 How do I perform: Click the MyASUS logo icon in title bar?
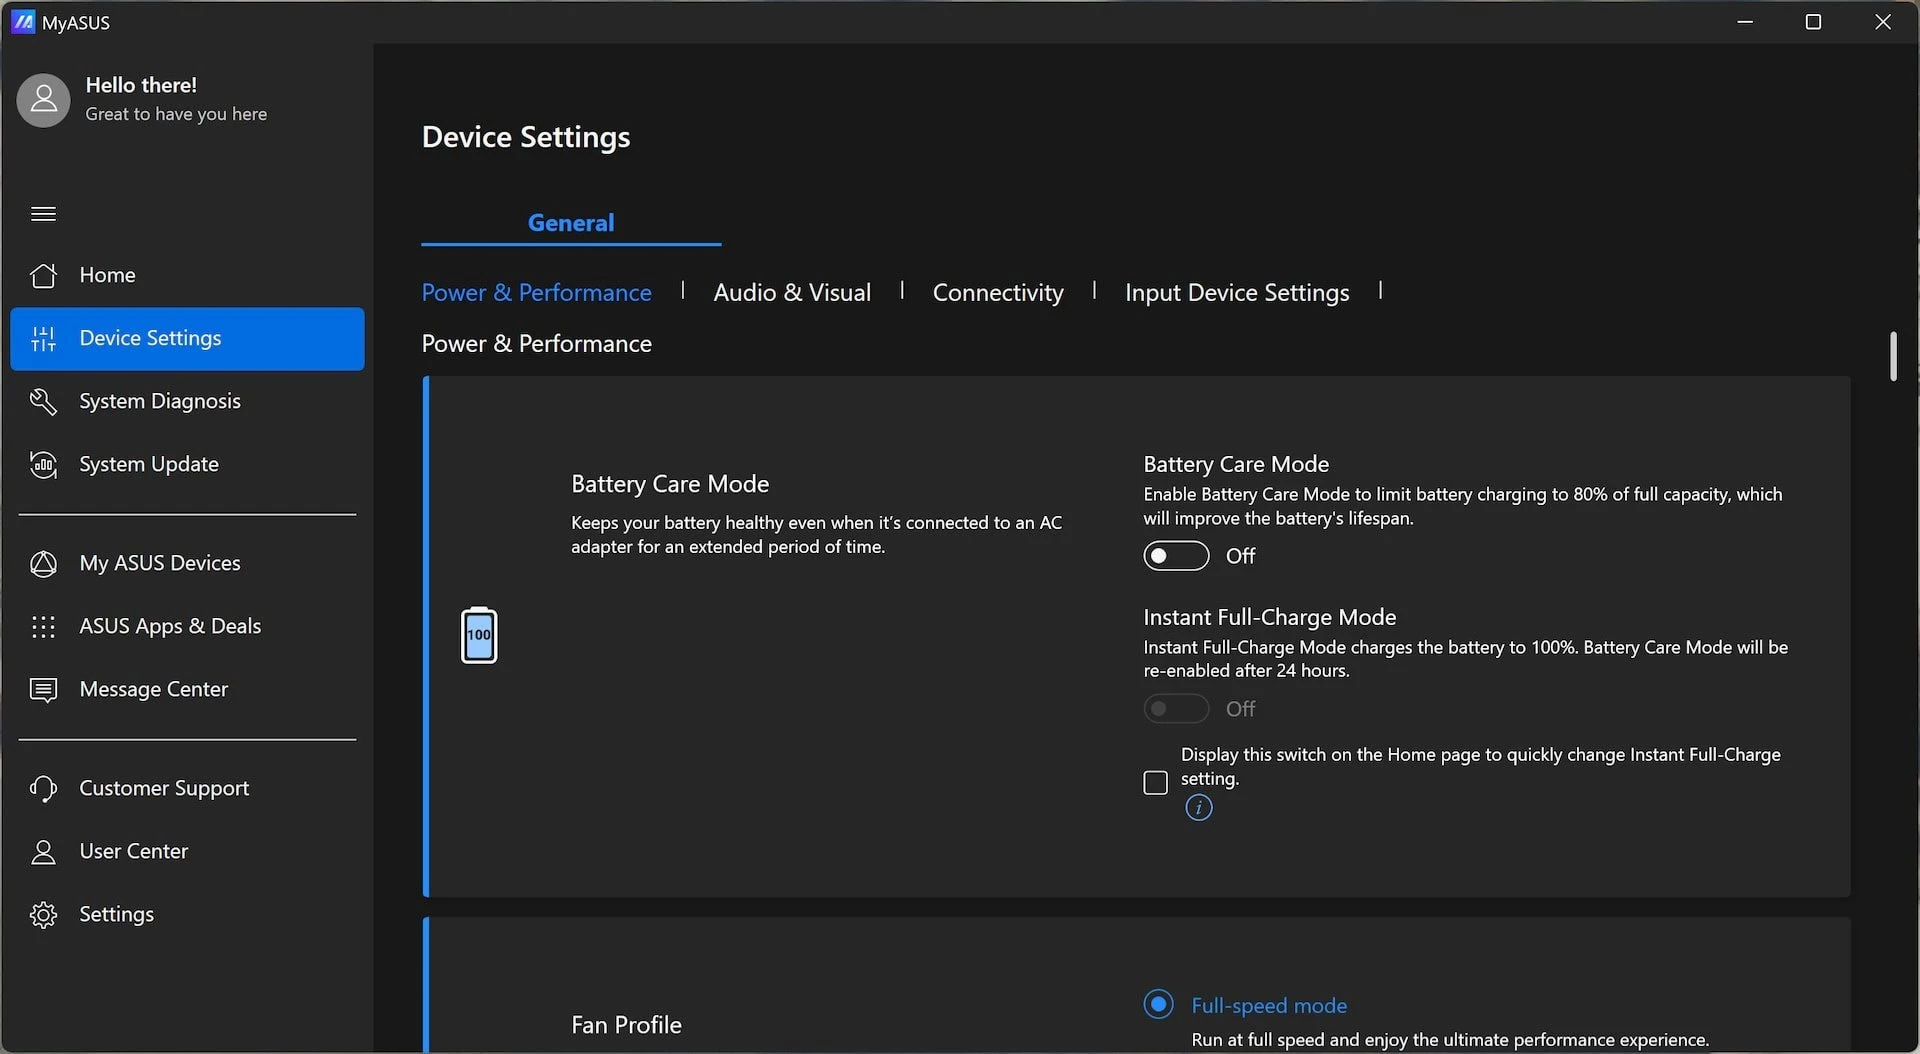[x=22, y=22]
